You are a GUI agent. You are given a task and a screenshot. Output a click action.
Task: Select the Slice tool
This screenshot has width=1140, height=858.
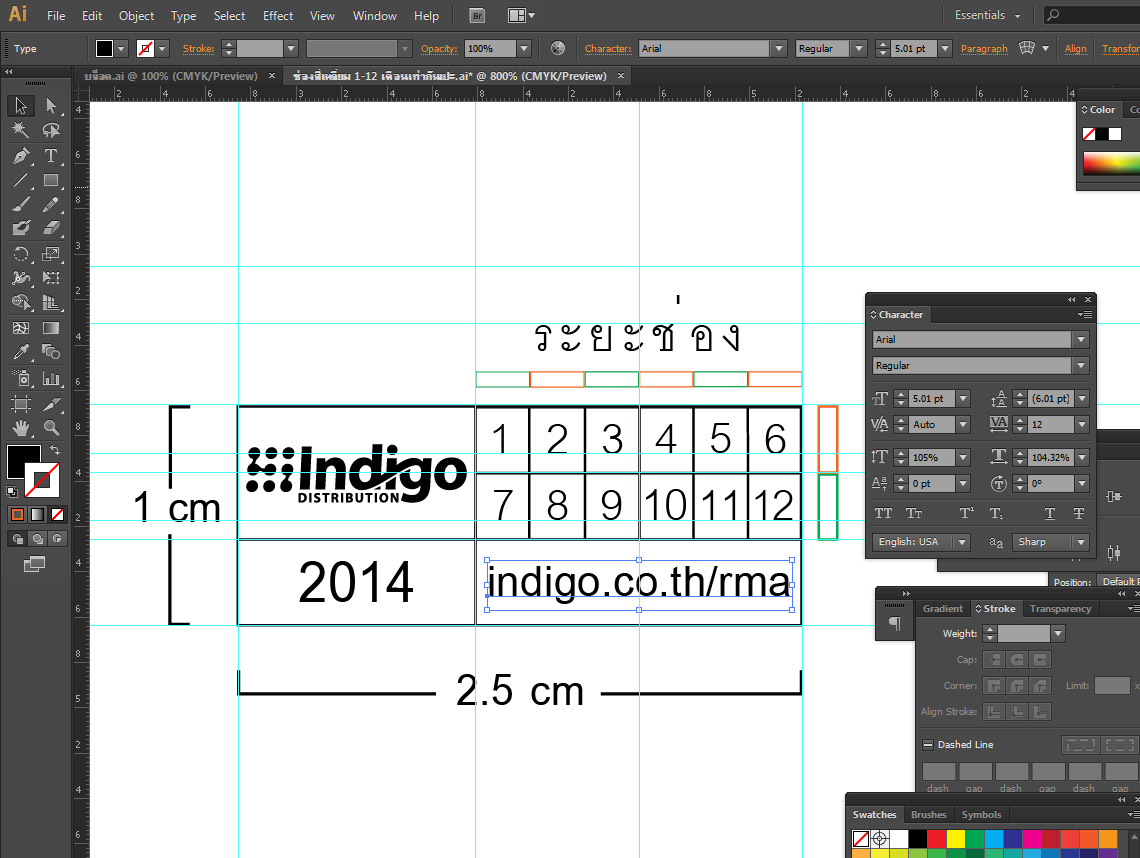(51, 404)
